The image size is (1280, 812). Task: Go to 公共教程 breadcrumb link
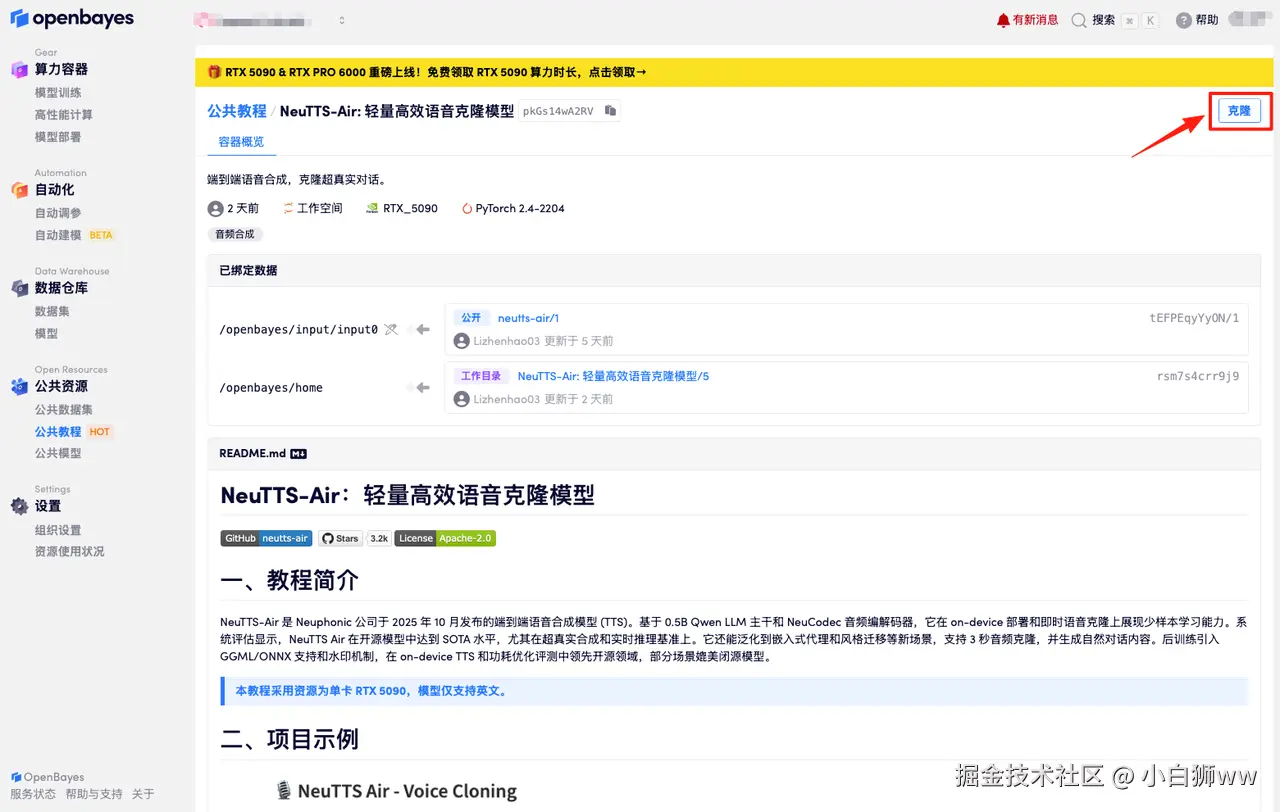[x=237, y=111]
